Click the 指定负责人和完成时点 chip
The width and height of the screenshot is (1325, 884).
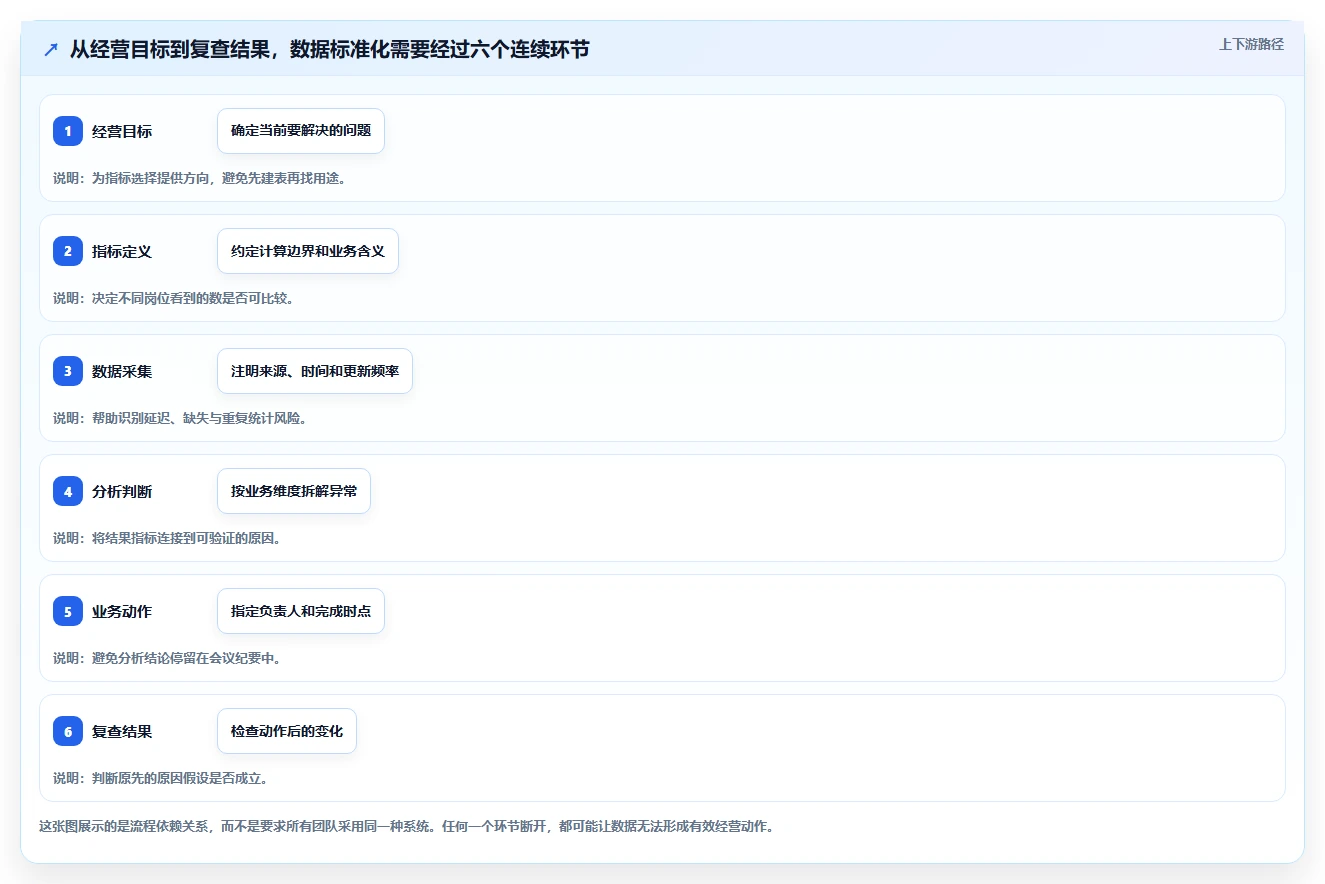click(x=301, y=611)
